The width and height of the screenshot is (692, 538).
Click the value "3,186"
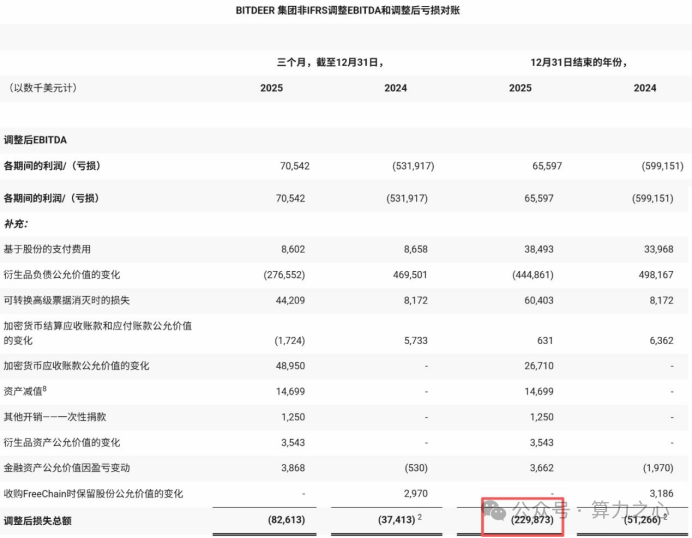(x=662, y=494)
